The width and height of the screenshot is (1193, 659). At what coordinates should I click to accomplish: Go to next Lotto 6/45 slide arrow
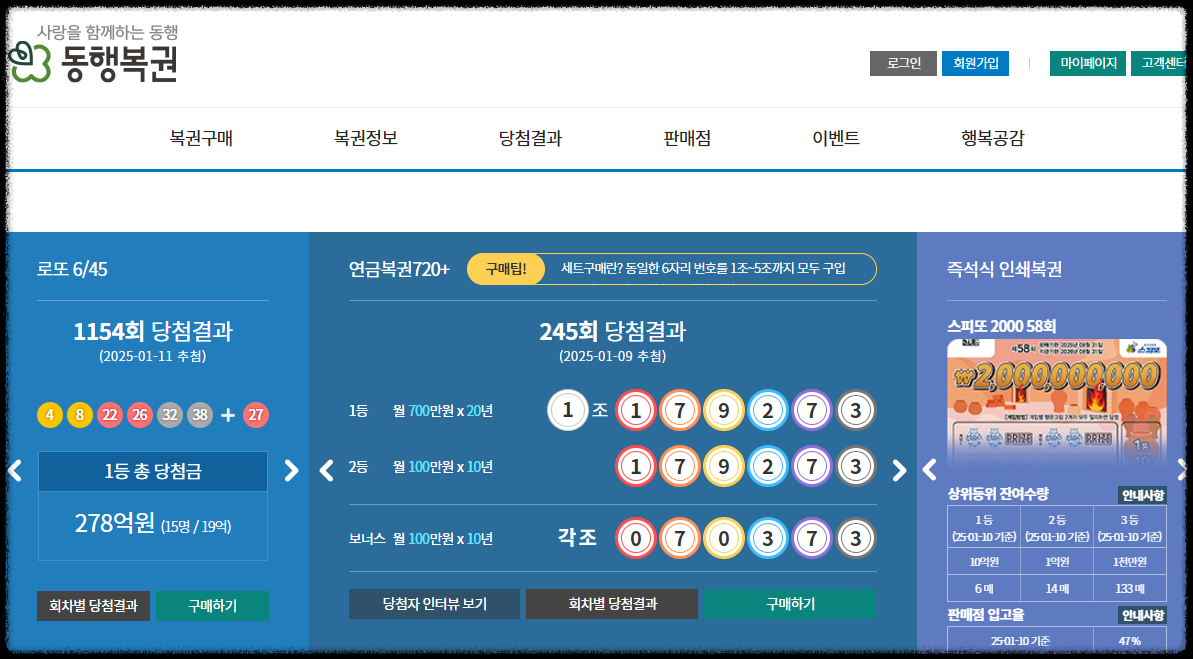tap(291, 470)
